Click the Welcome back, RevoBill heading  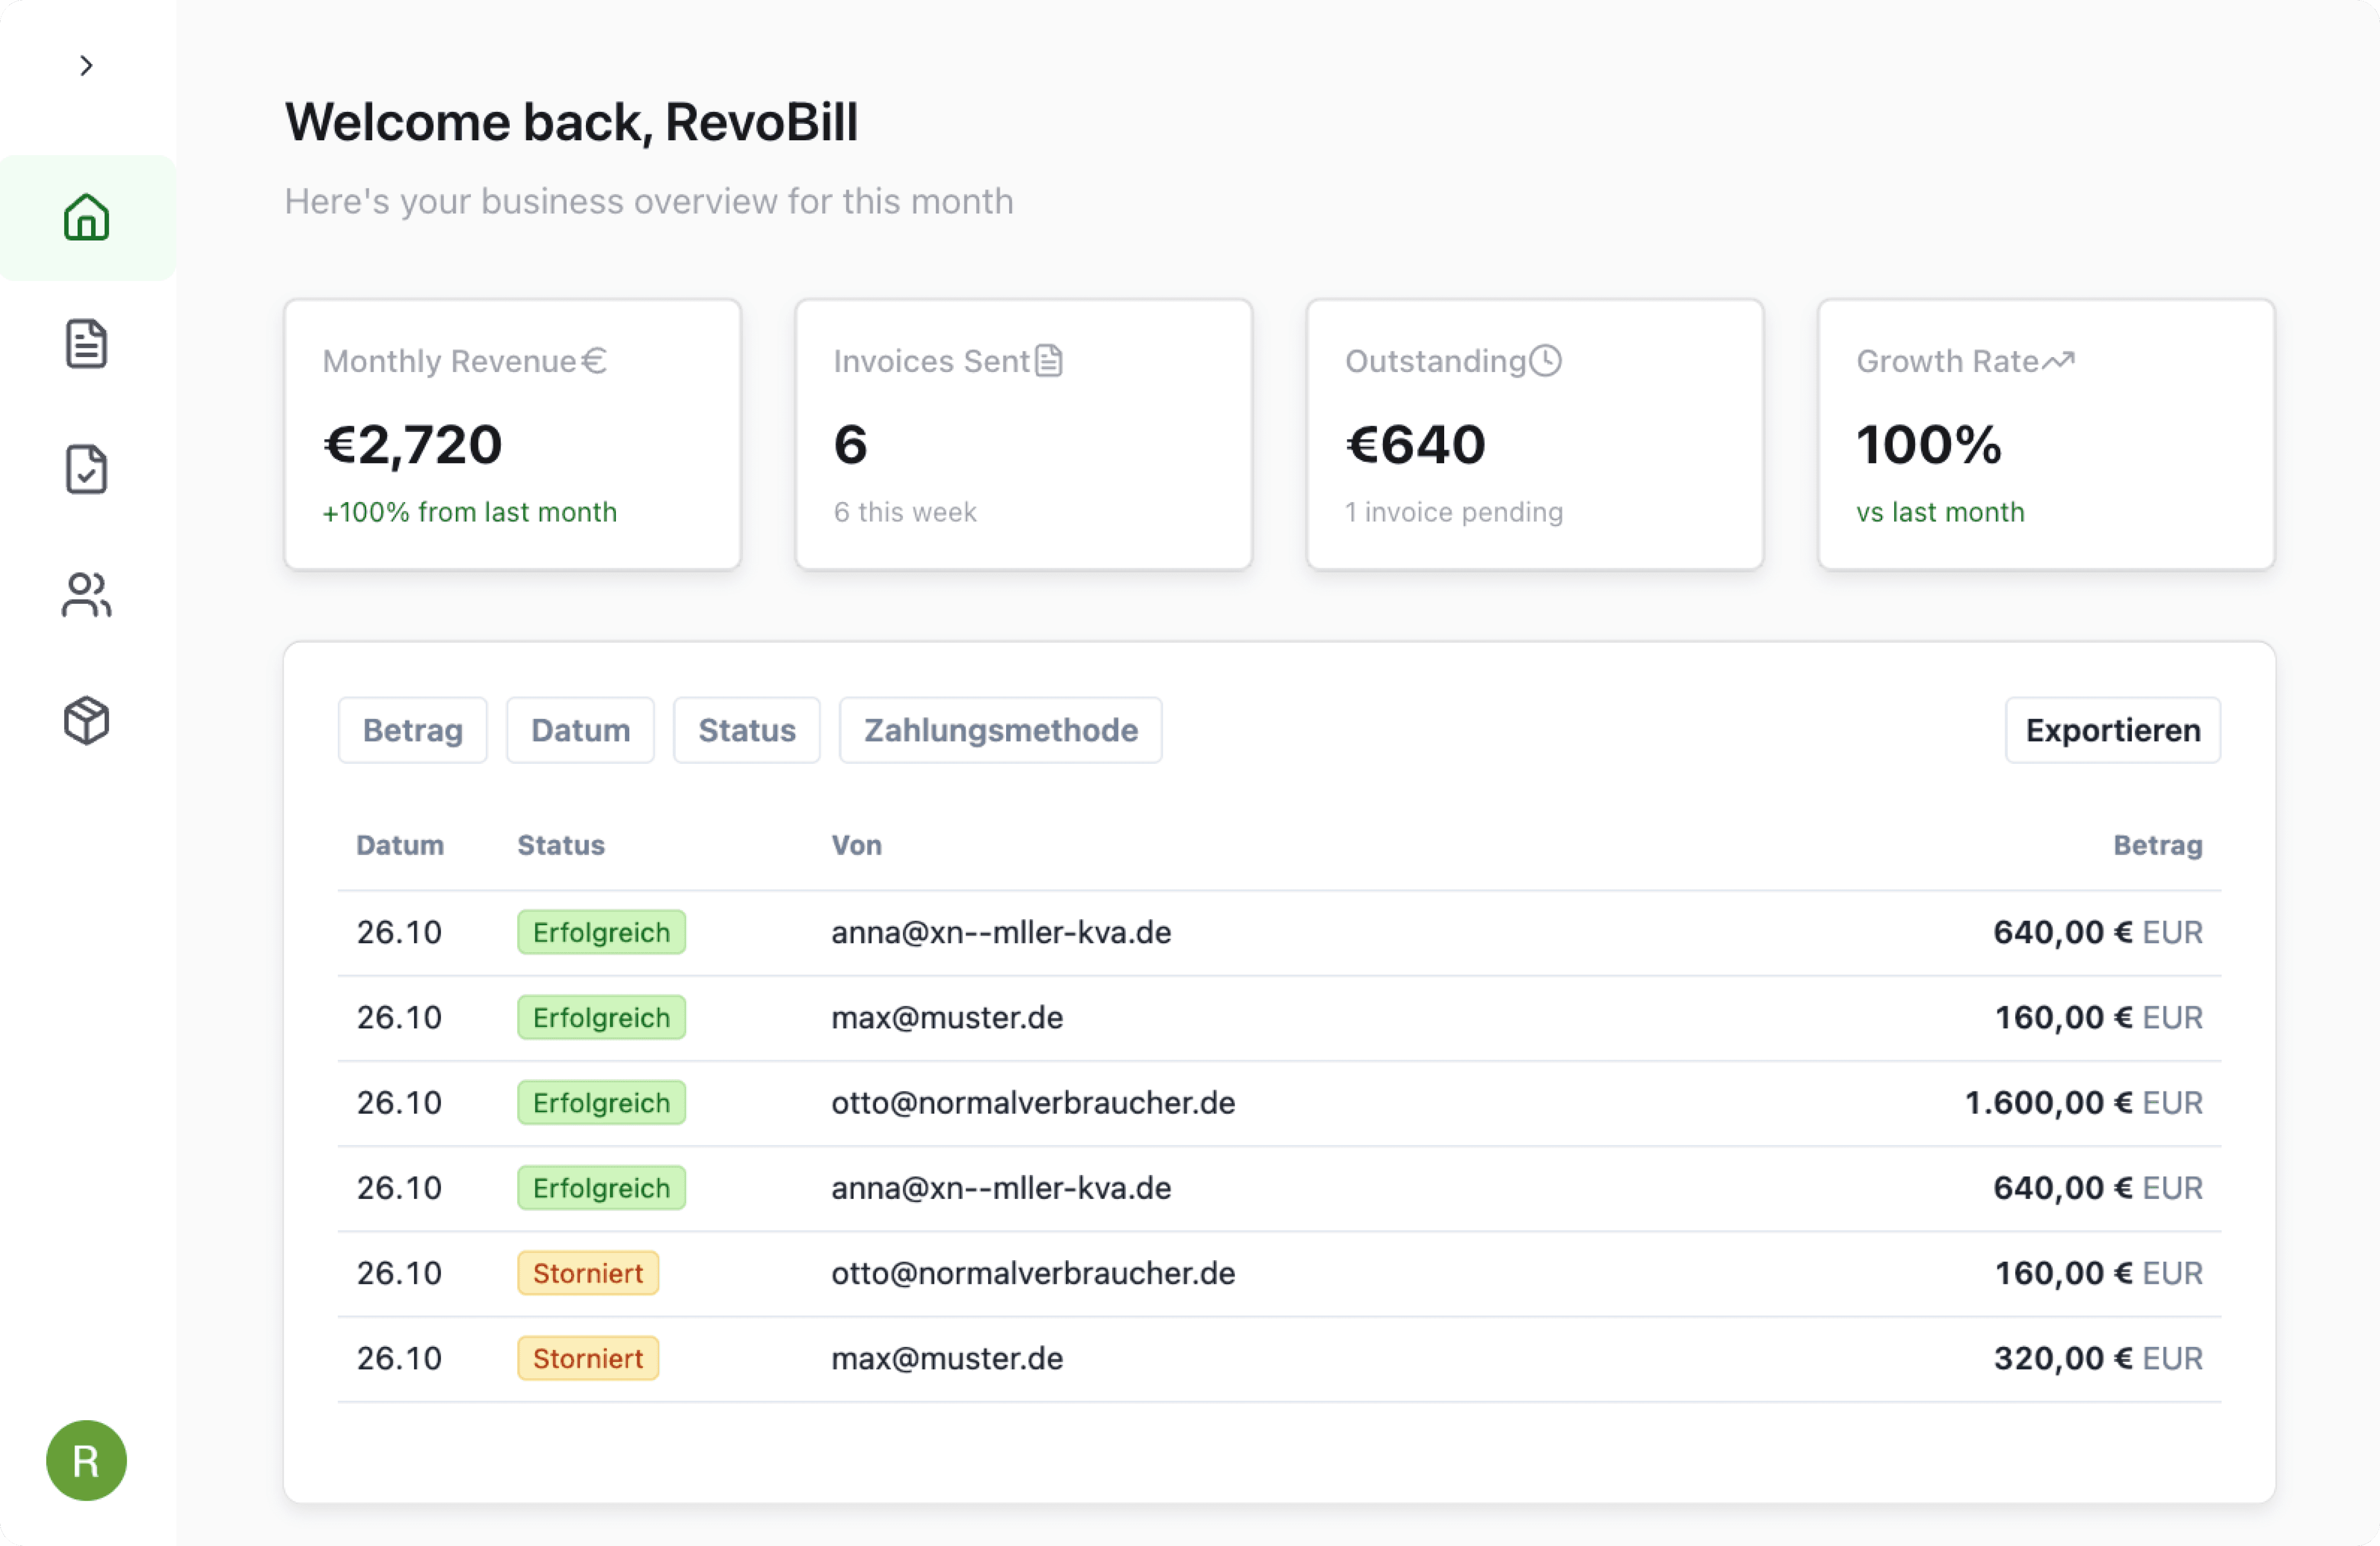(x=571, y=122)
